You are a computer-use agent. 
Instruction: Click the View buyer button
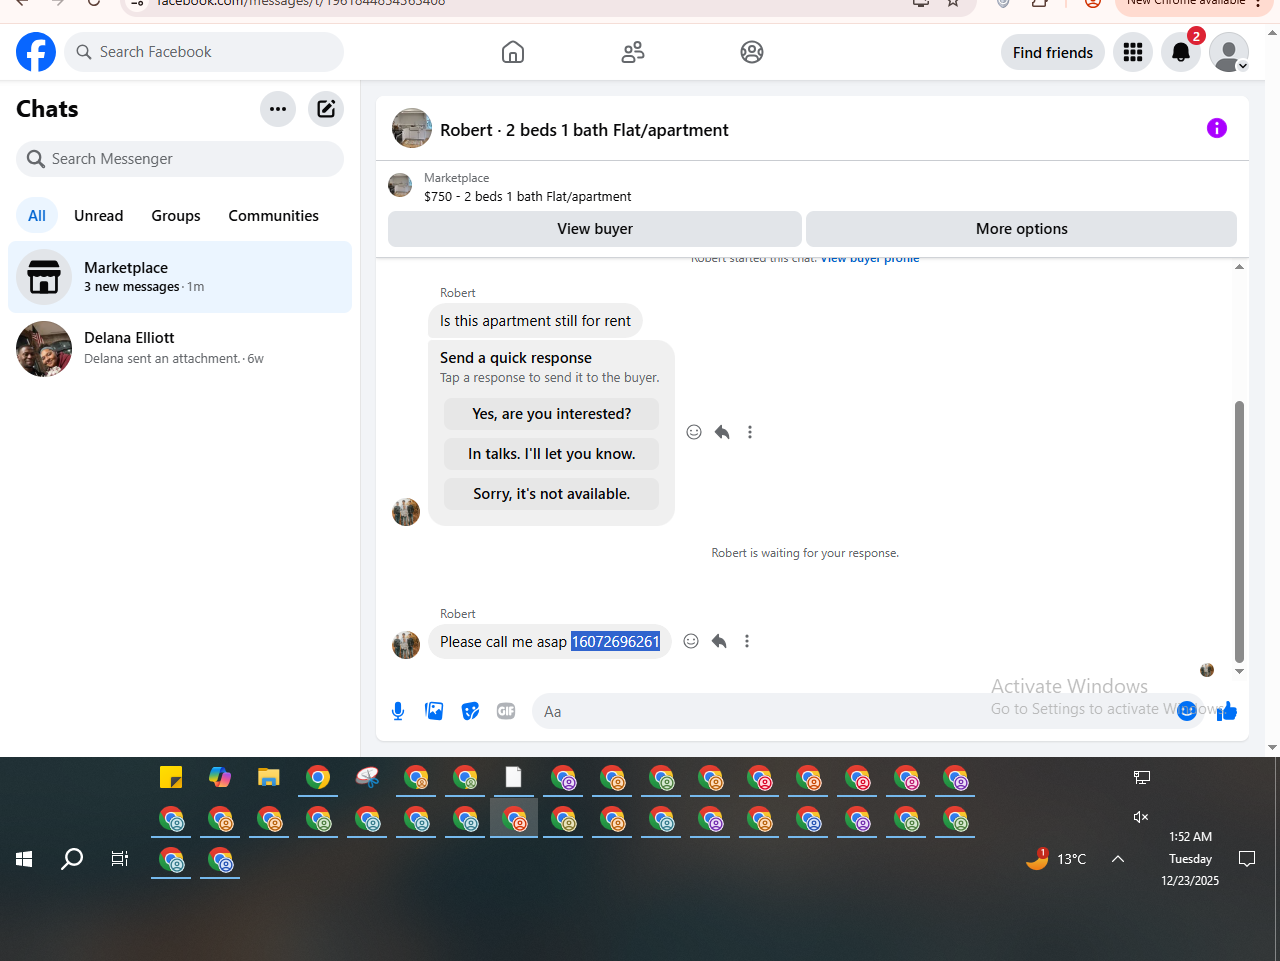pos(595,229)
